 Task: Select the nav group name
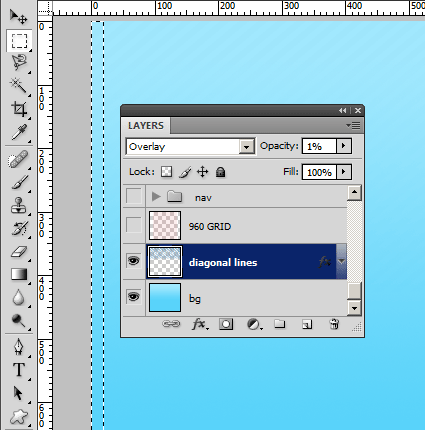[x=203, y=198]
